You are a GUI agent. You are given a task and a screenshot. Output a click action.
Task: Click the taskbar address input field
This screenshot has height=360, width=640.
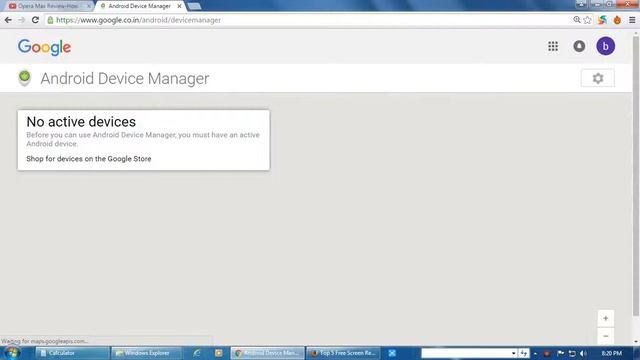tap(465, 353)
